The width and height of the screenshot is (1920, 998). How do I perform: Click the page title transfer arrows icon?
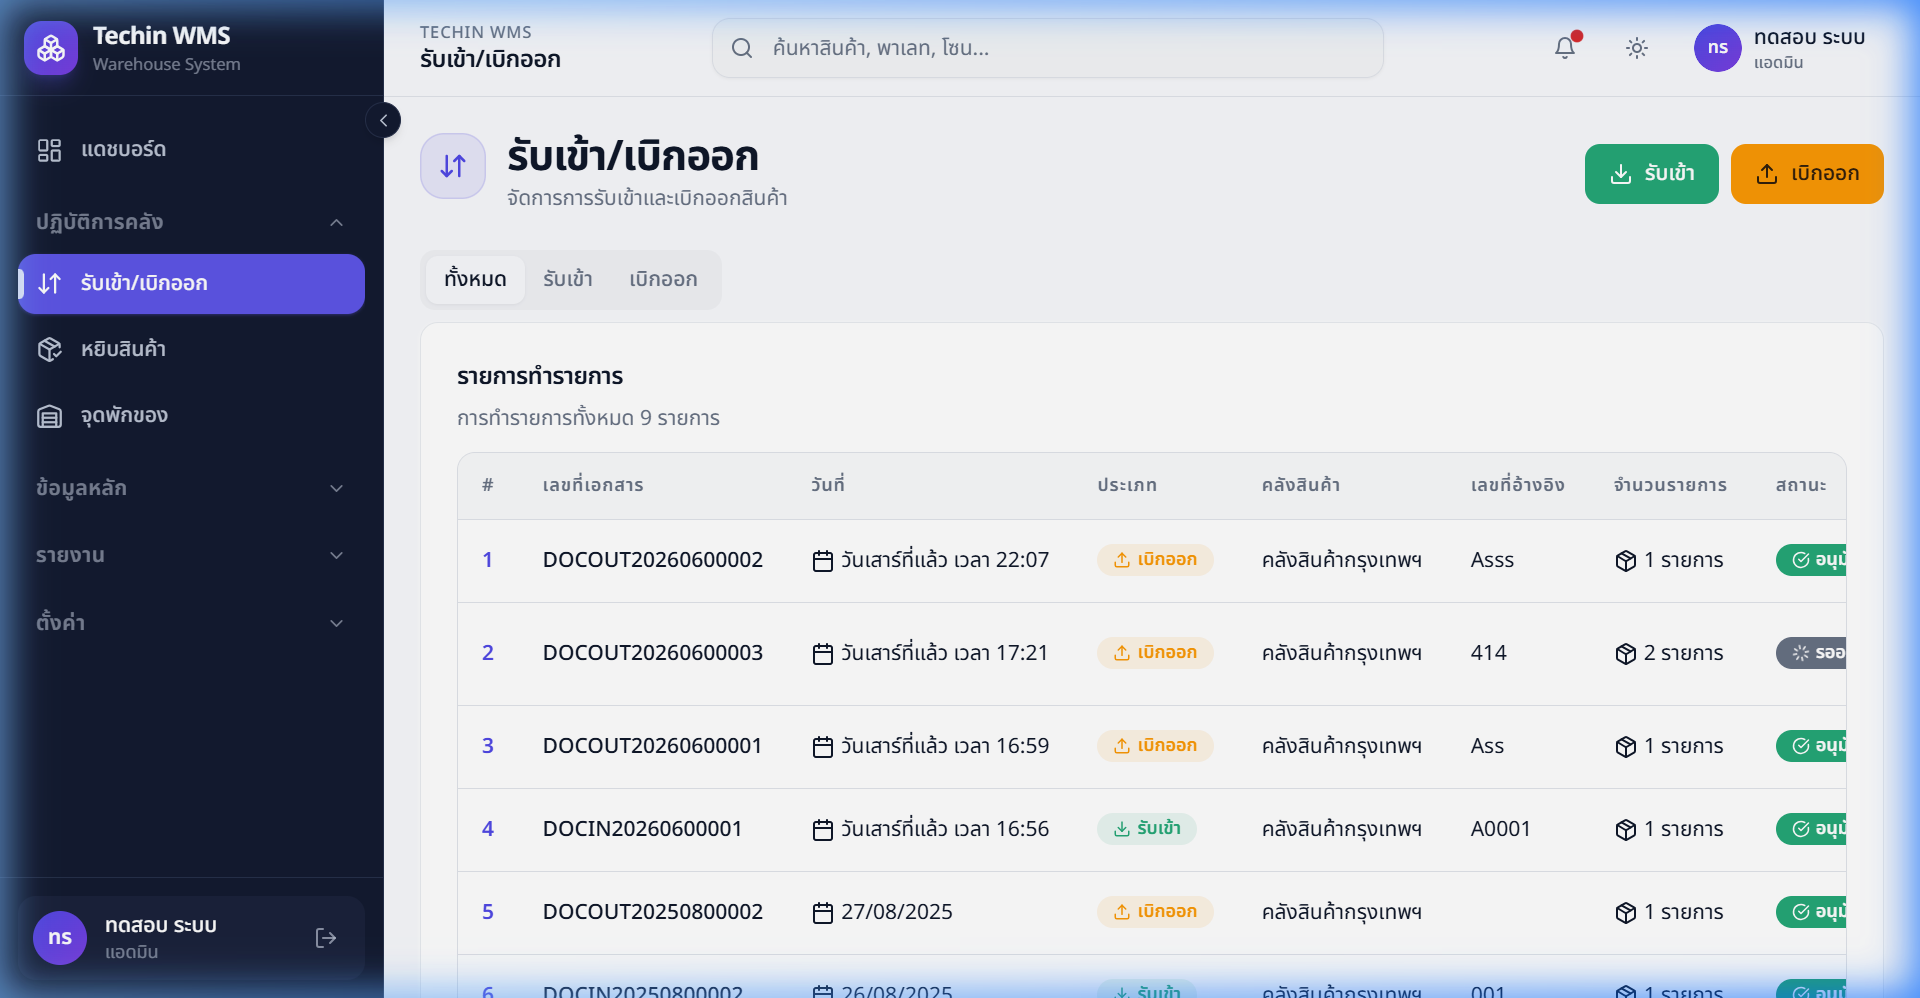[x=453, y=166]
